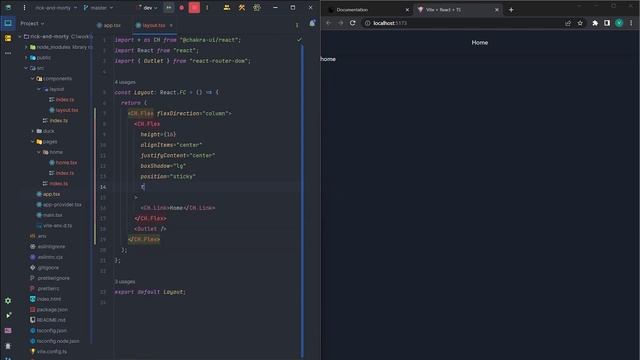
Task: Open vite-env.d.ts file
Action: (x=54, y=226)
